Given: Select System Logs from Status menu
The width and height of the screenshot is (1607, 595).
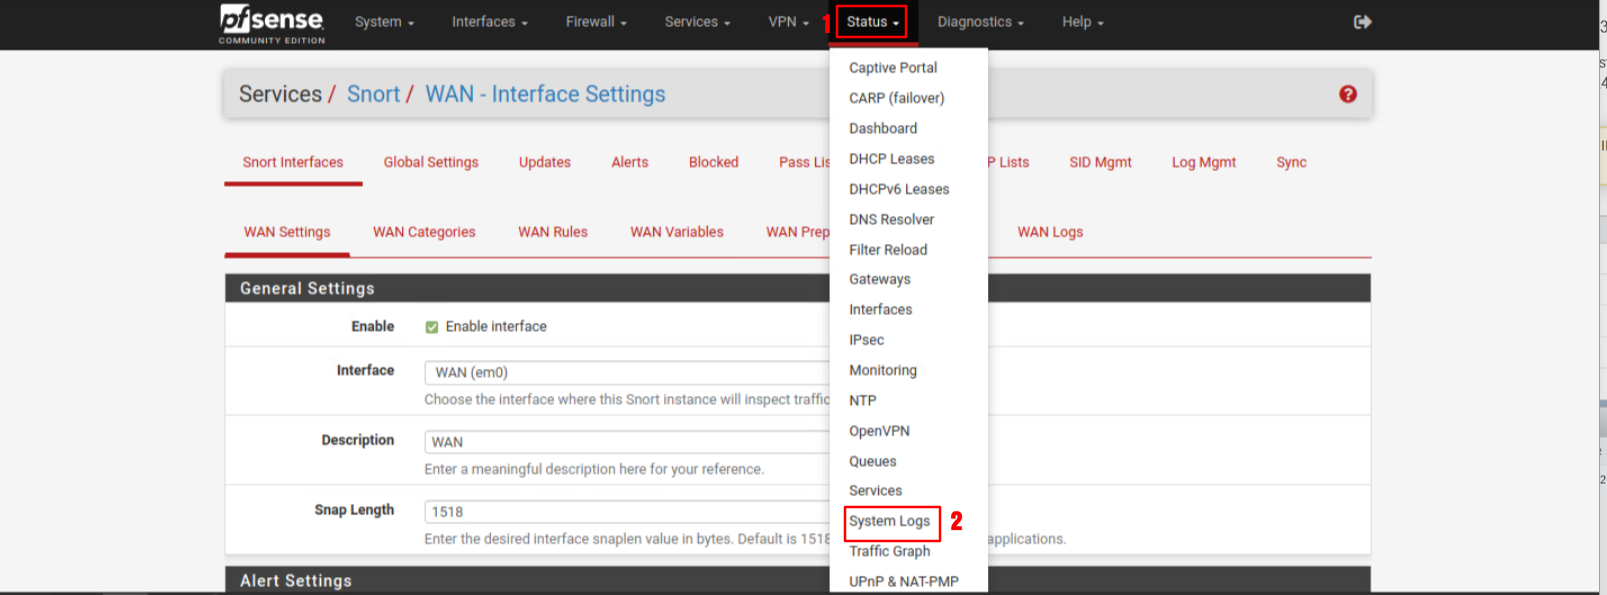Looking at the screenshot, I should click(889, 521).
